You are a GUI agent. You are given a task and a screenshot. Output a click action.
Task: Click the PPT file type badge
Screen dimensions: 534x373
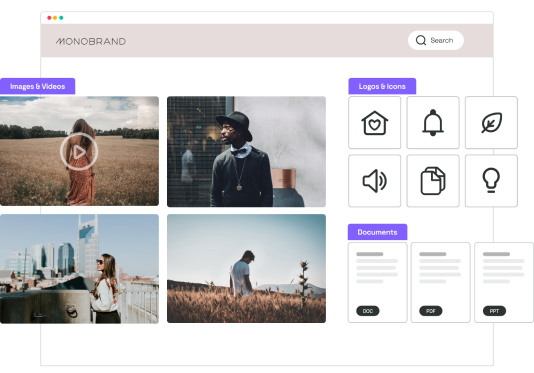pyautogui.click(x=494, y=311)
